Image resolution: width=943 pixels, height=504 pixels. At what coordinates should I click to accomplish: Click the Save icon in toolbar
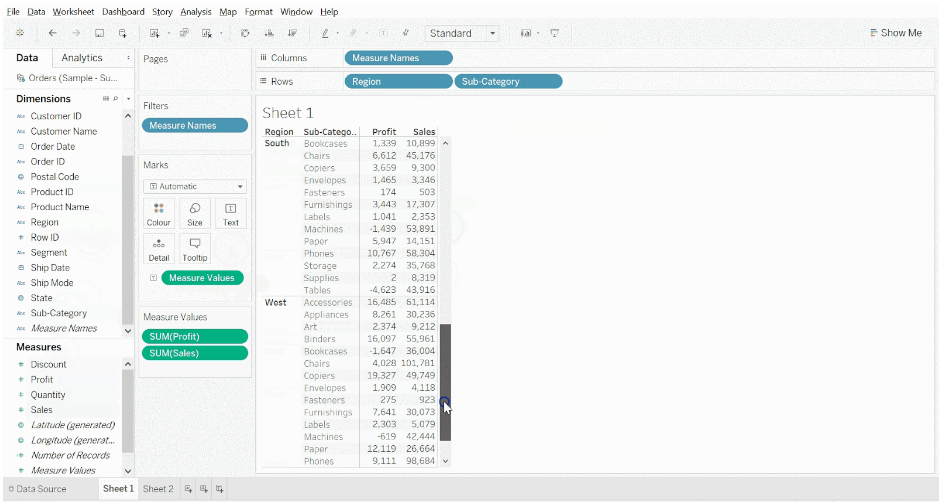99,33
